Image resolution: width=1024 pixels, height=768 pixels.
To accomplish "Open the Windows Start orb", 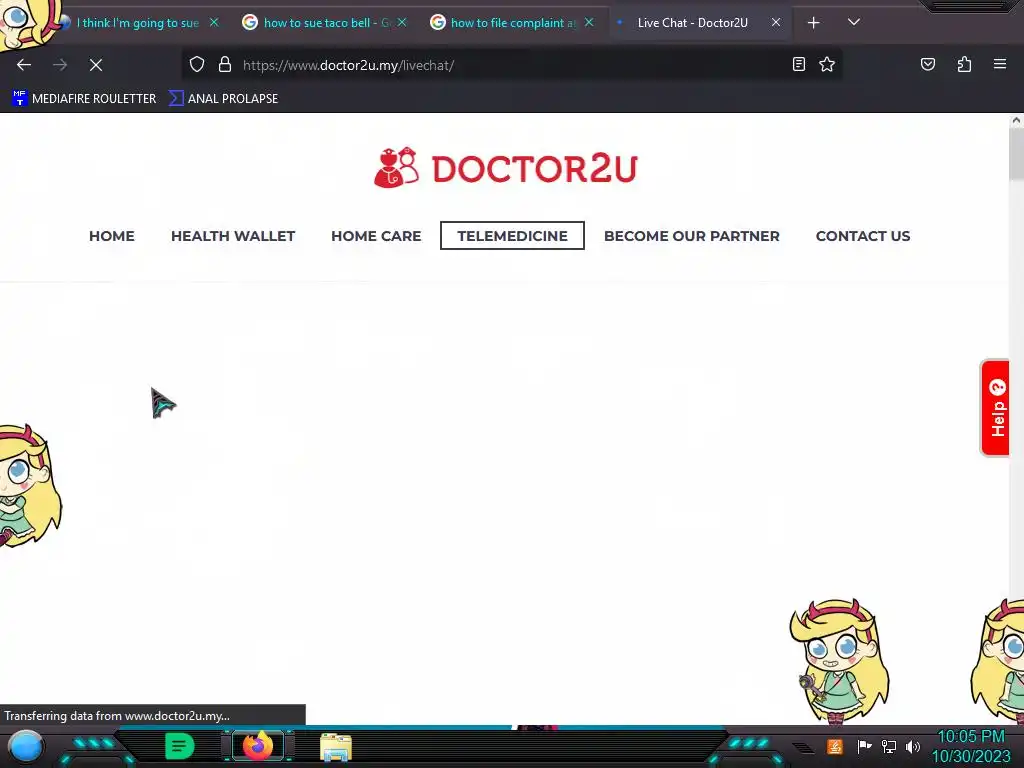I will (26, 746).
